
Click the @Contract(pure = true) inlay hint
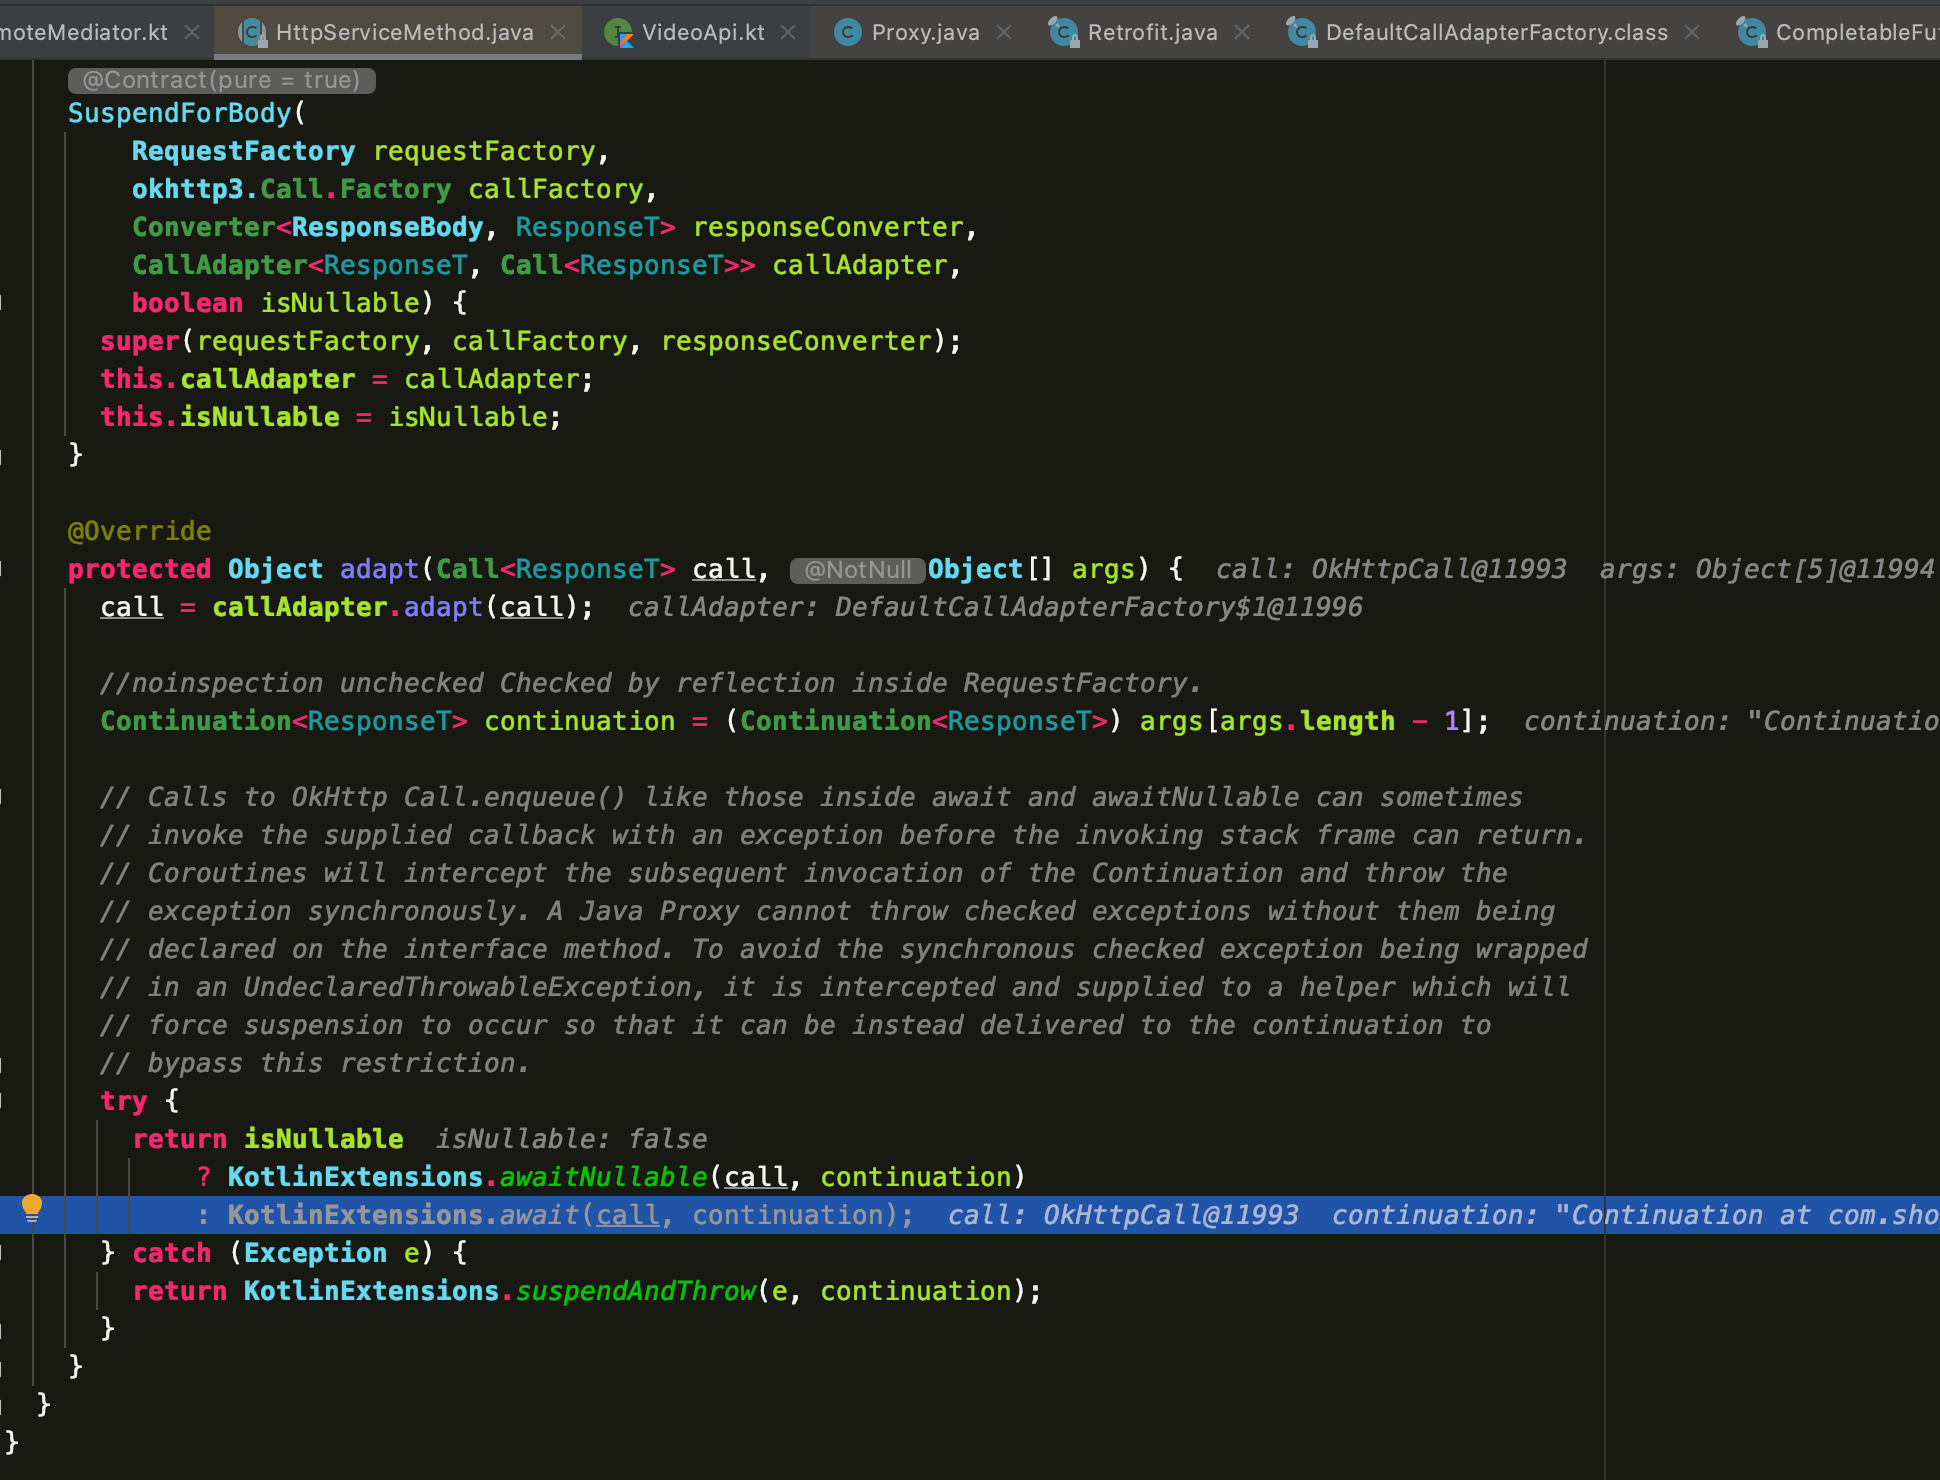pos(221,80)
